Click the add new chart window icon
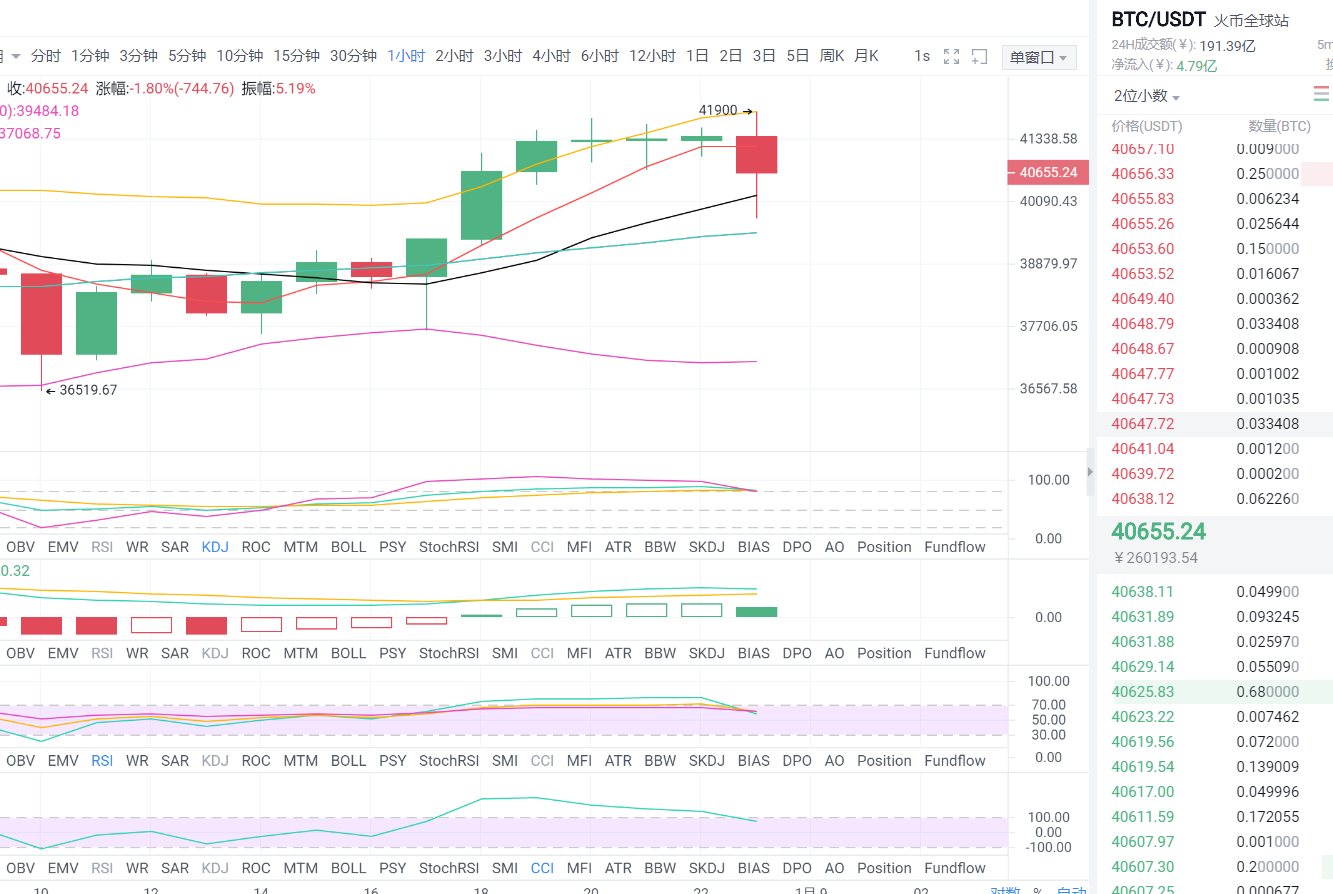This screenshot has height=894, width=1333. pyautogui.click(x=980, y=57)
